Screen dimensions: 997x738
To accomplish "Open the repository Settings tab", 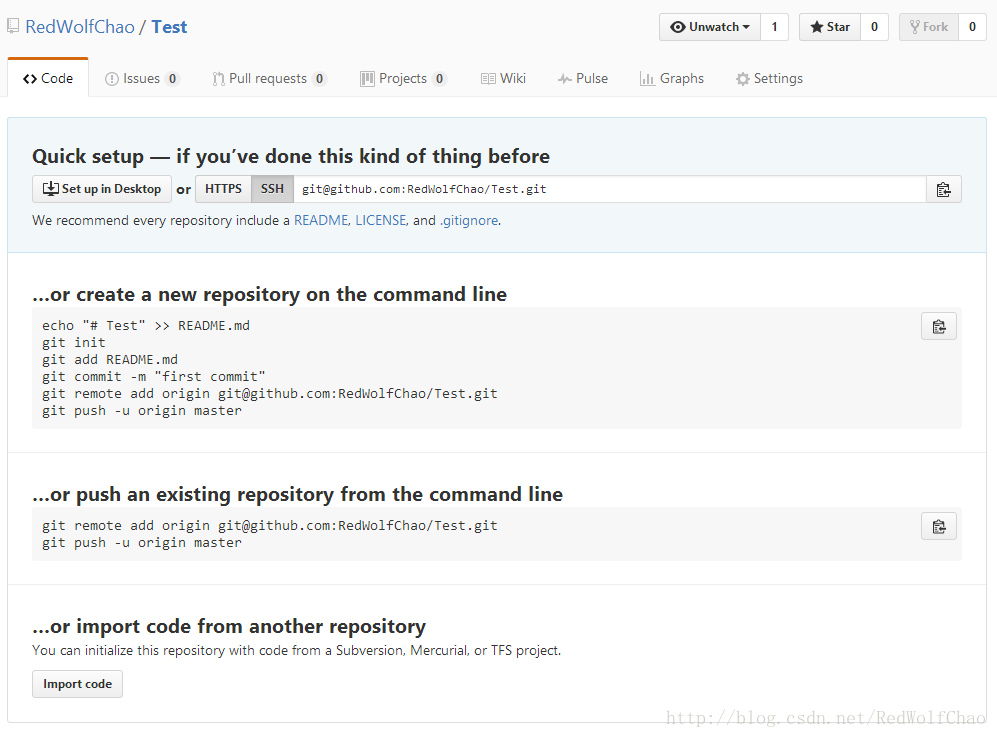I will (x=769, y=78).
